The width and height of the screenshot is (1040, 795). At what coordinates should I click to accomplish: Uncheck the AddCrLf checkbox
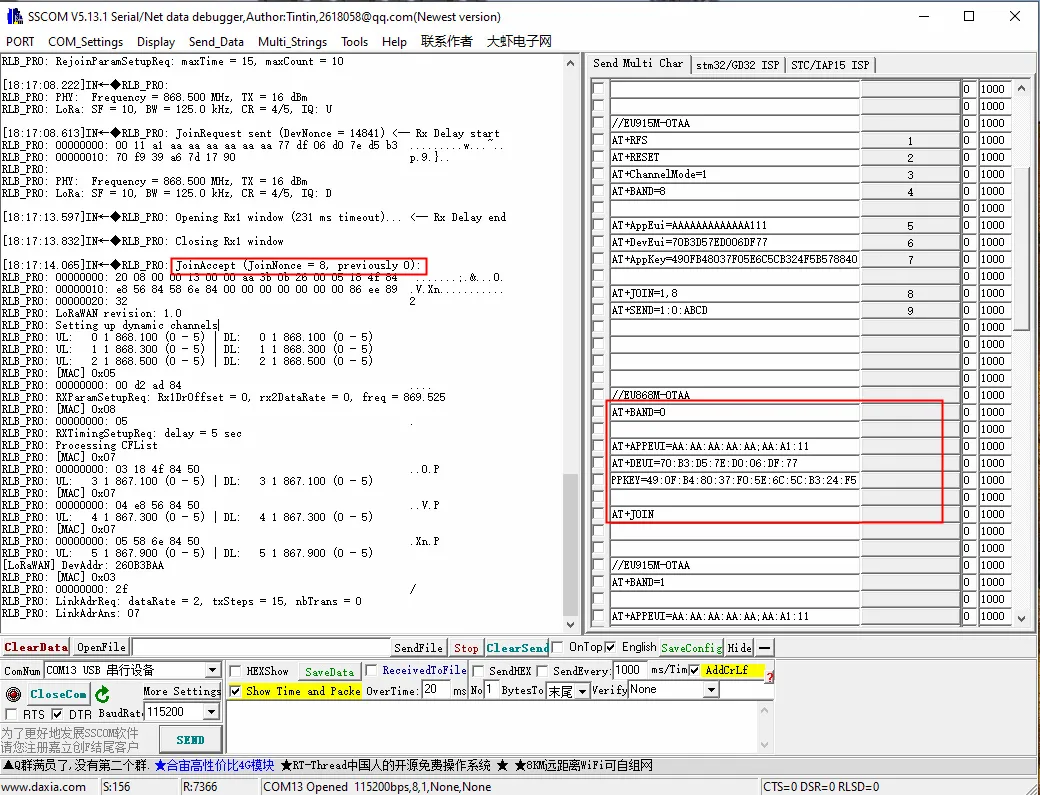[x=694, y=670]
